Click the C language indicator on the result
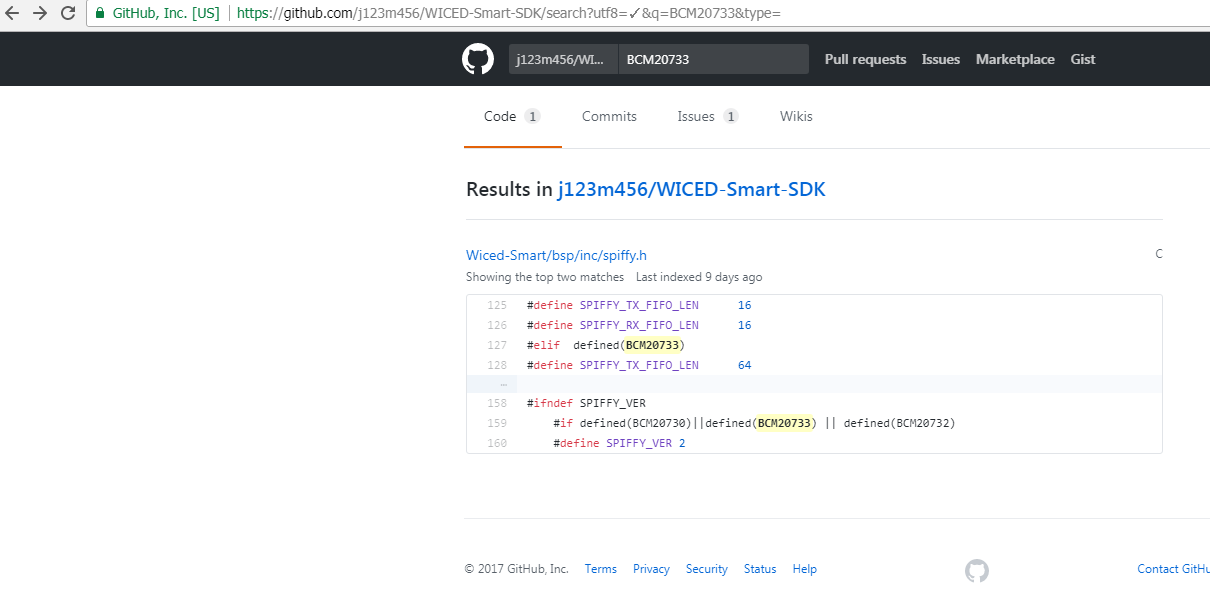 [x=1159, y=253]
